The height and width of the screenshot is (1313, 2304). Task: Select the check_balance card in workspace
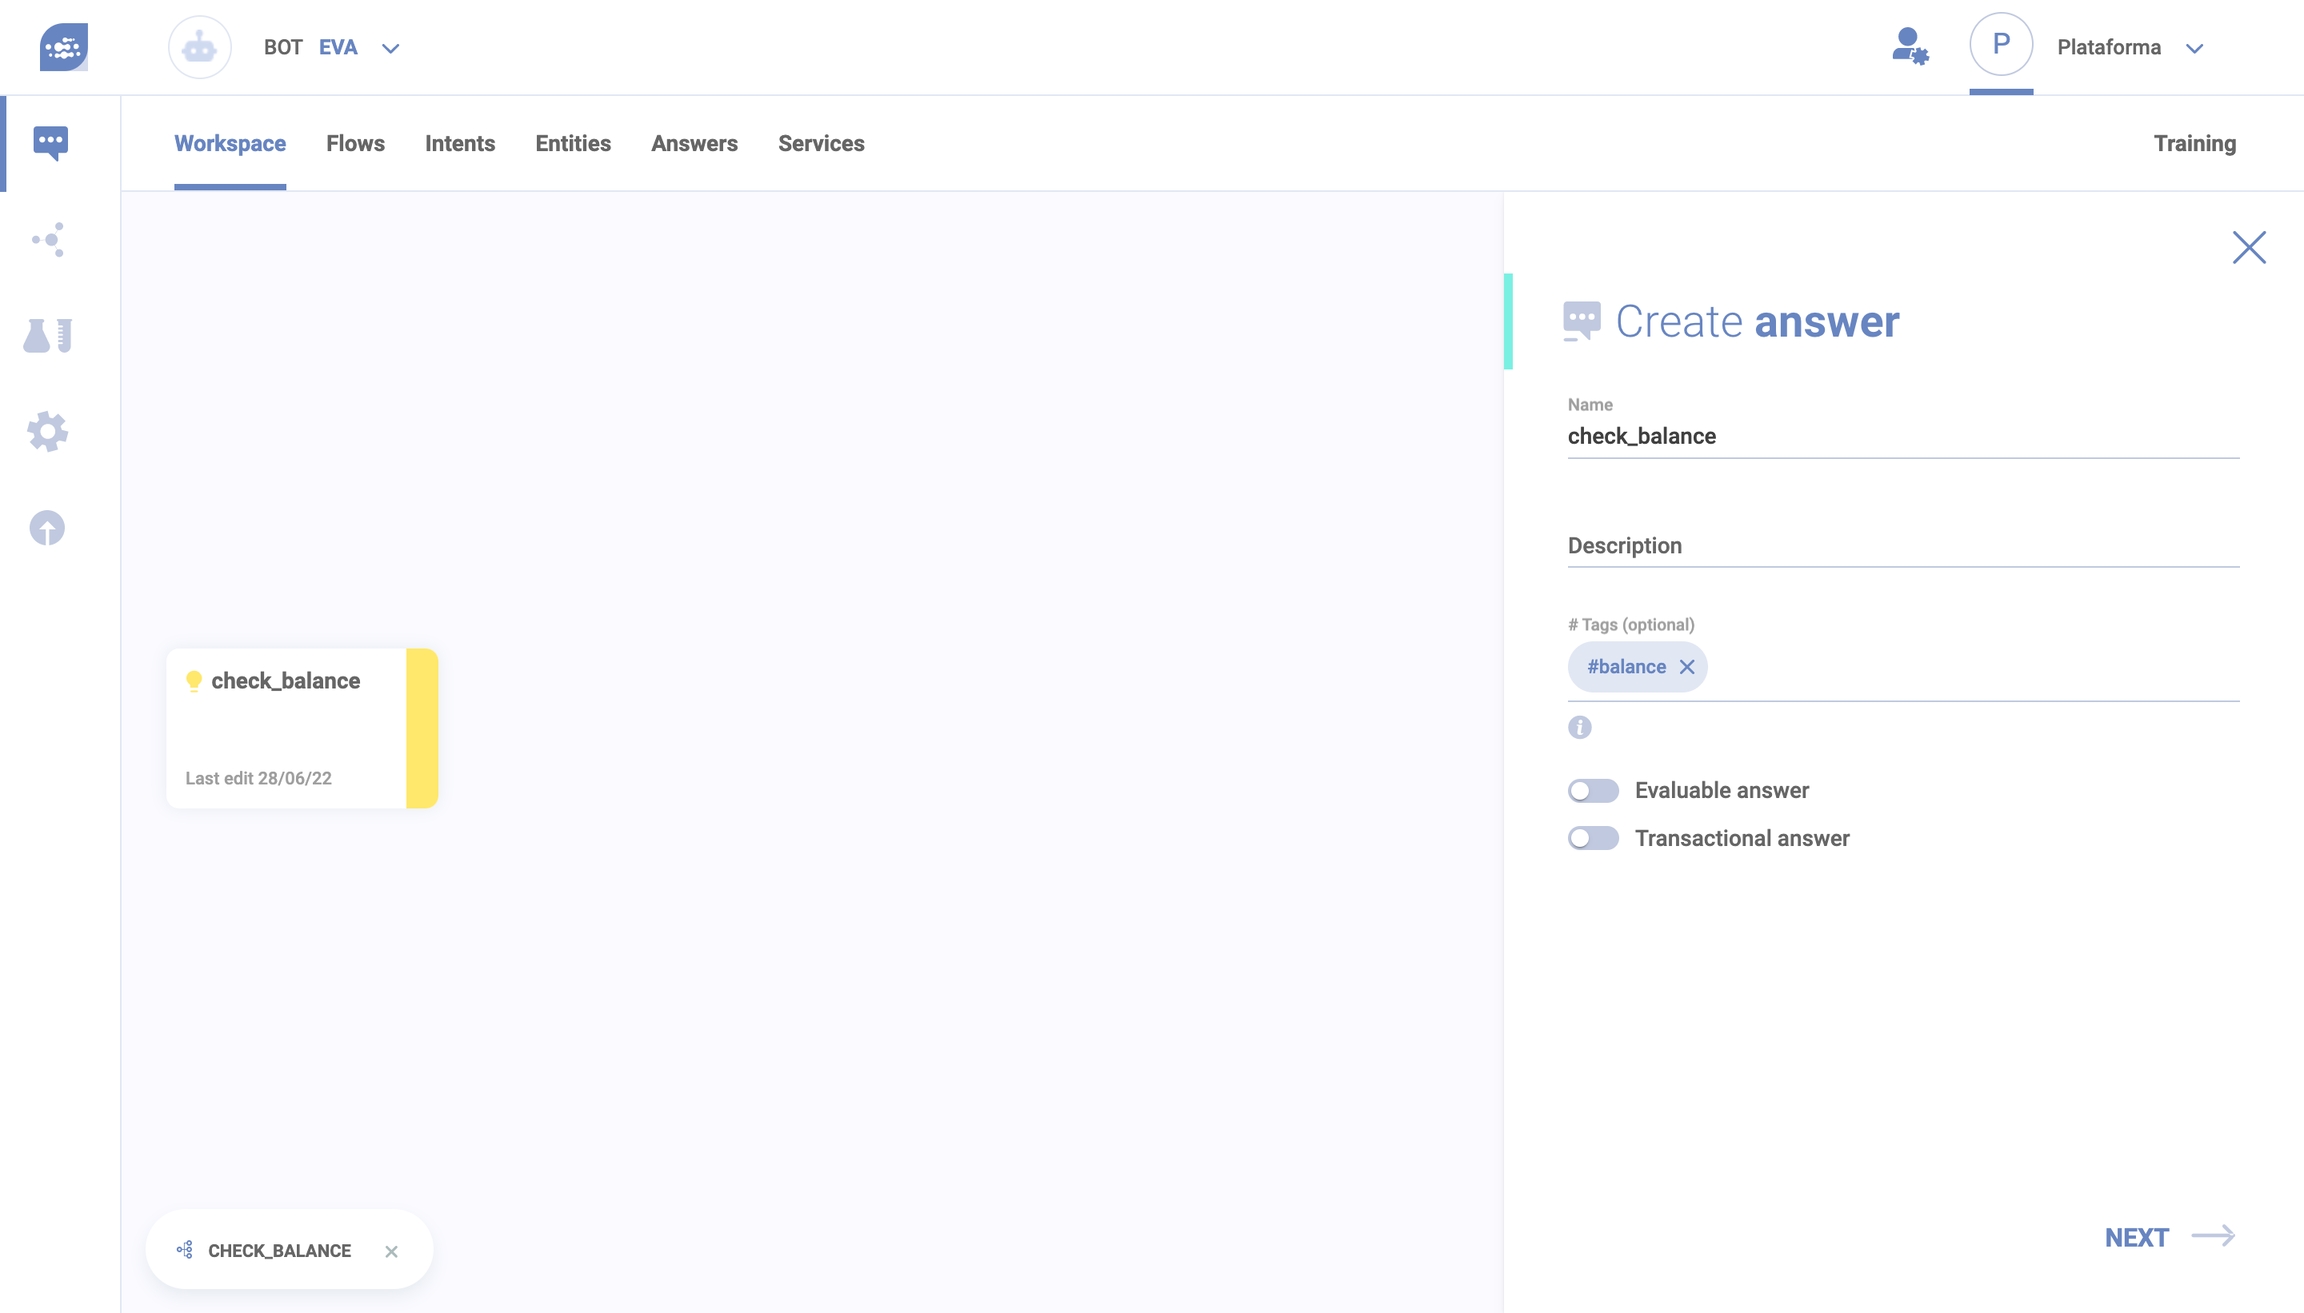pos(287,727)
